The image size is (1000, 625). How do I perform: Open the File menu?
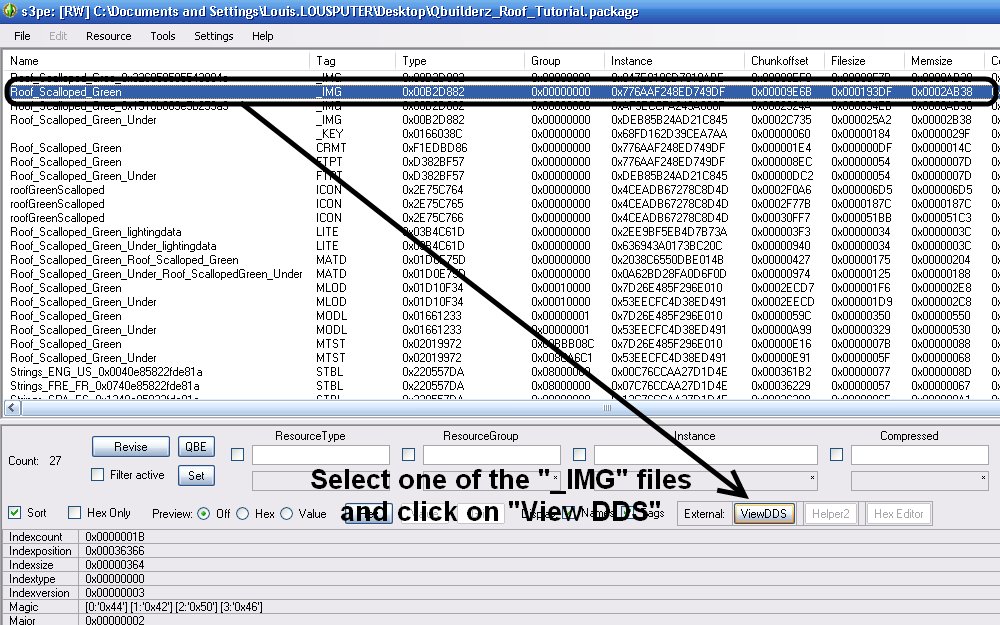[22, 36]
